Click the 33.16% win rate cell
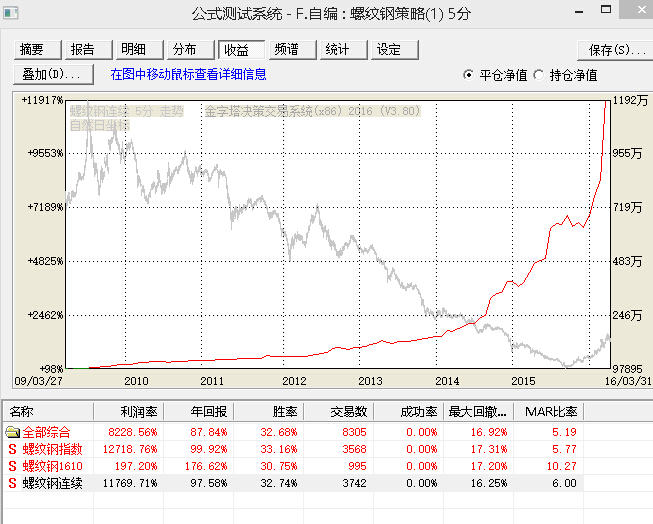 tap(279, 449)
